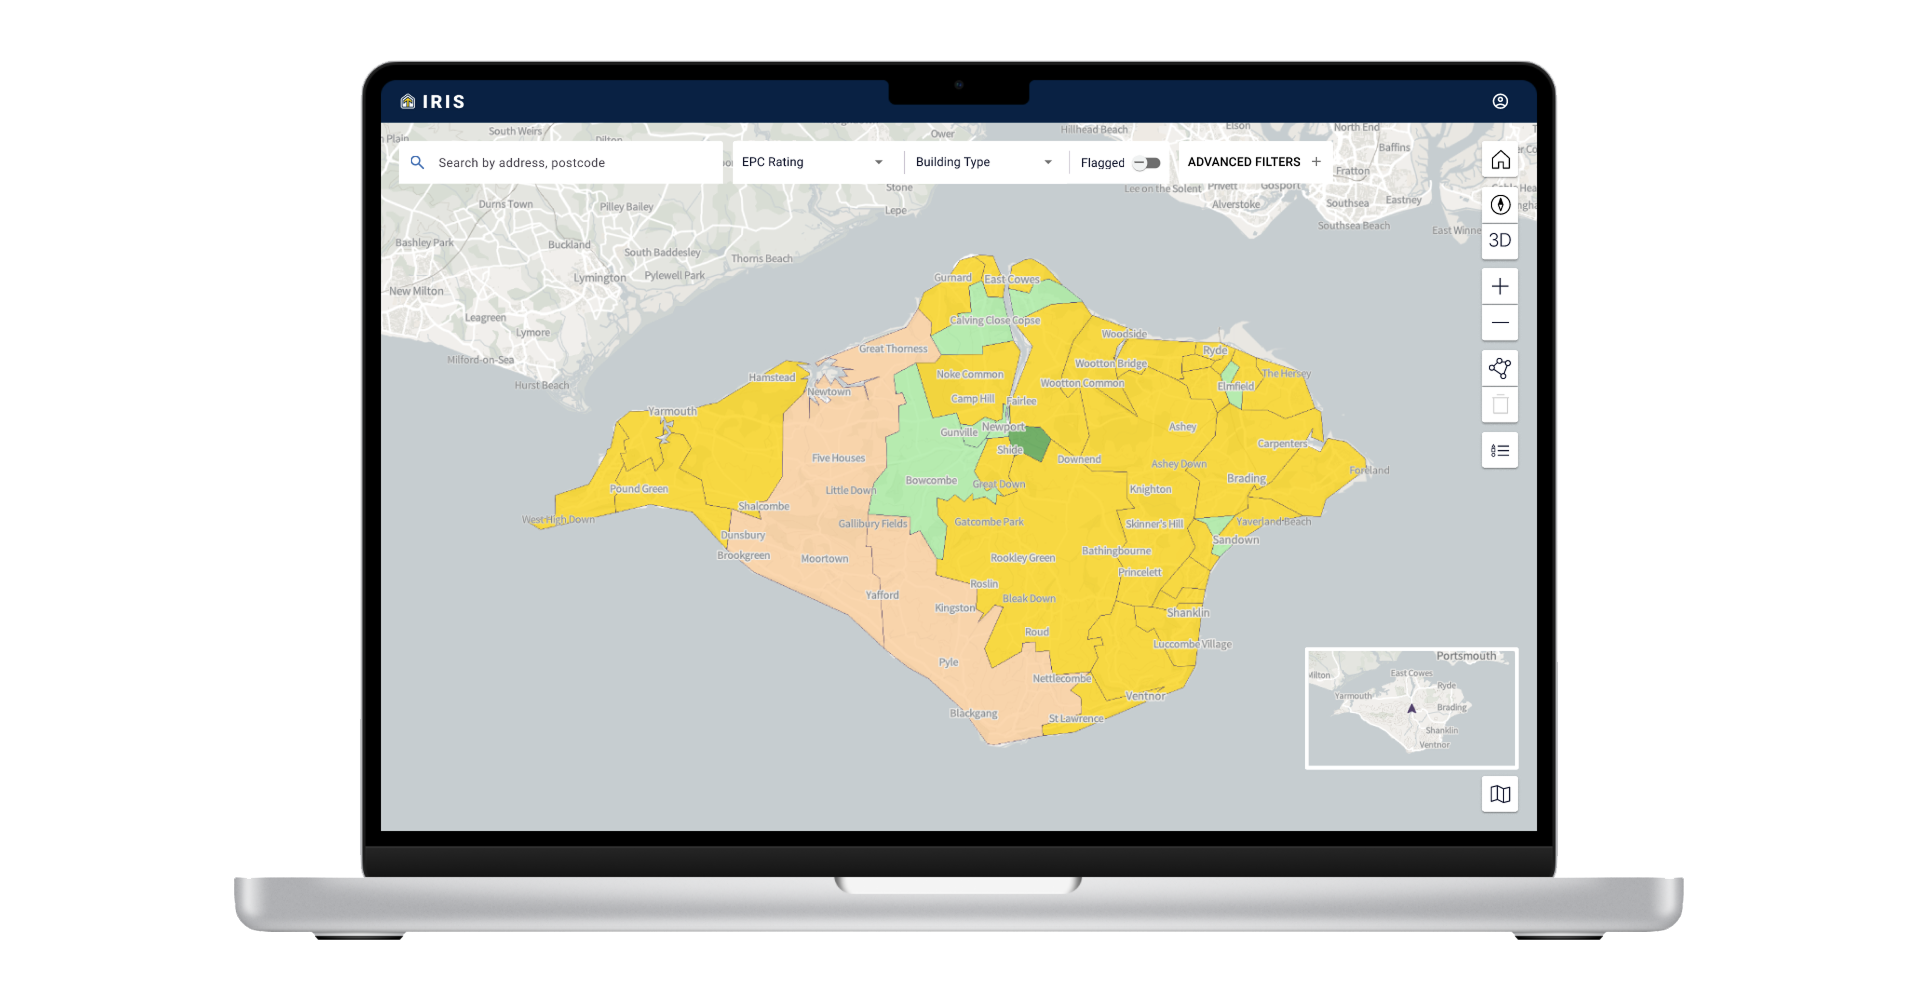Click the magnifier search icon
1920x1002 pixels.
pos(418,162)
